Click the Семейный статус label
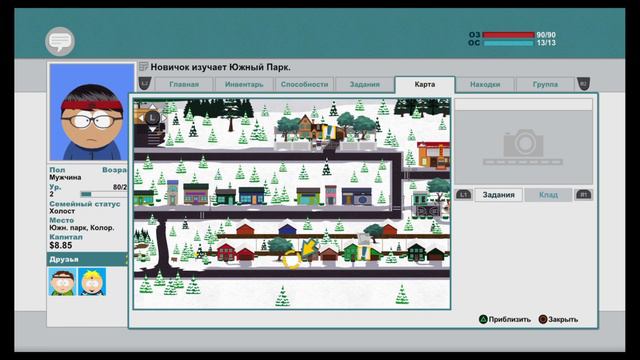Viewport: 640px width, 360px height. (x=85, y=204)
